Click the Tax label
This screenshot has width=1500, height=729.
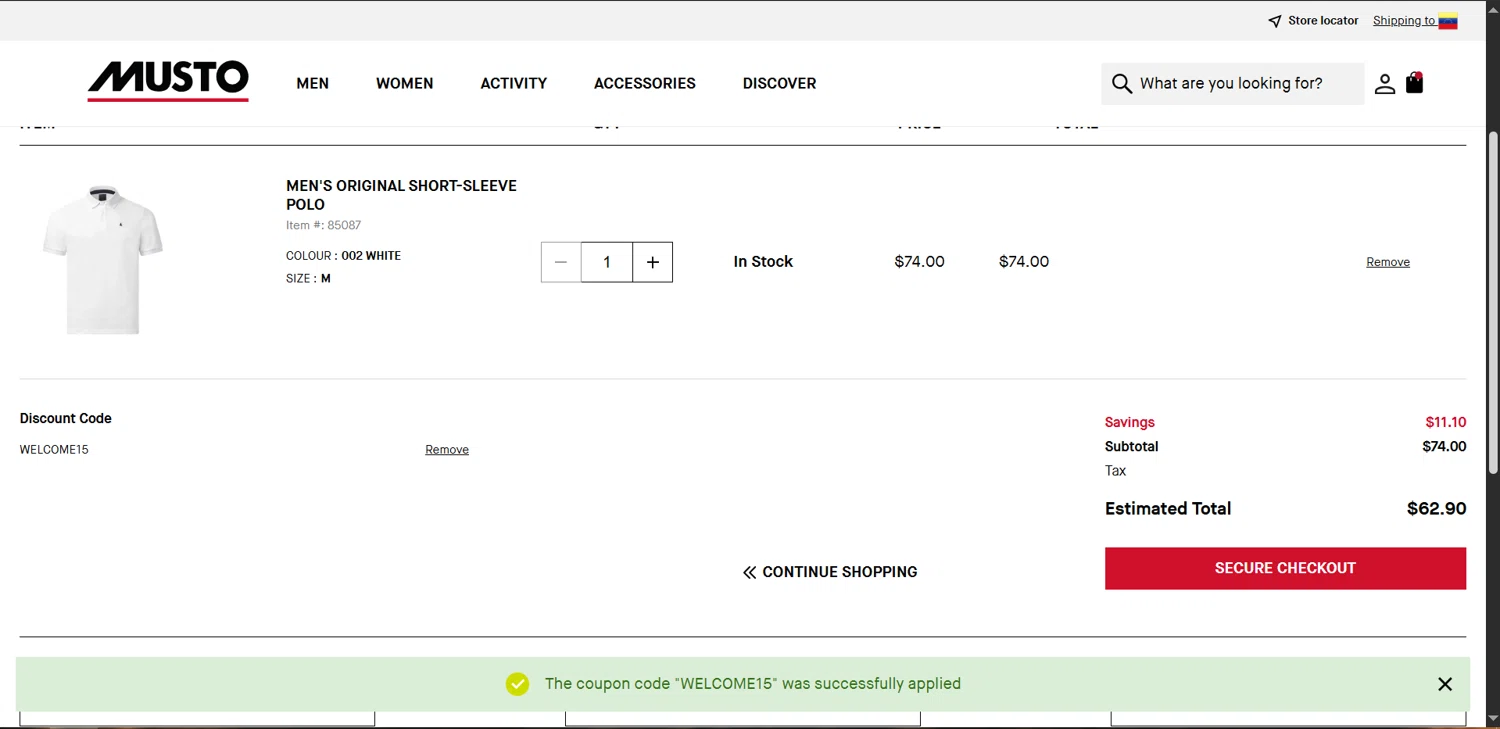(1116, 471)
